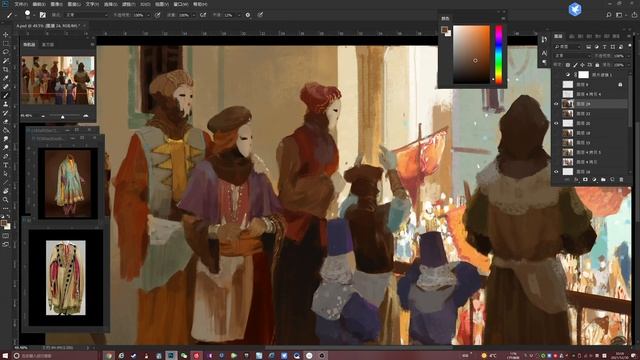The width and height of the screenshot is (640, 360).
Task: Click the Navigator preview thumbnail
Action: tap(58, 80)
